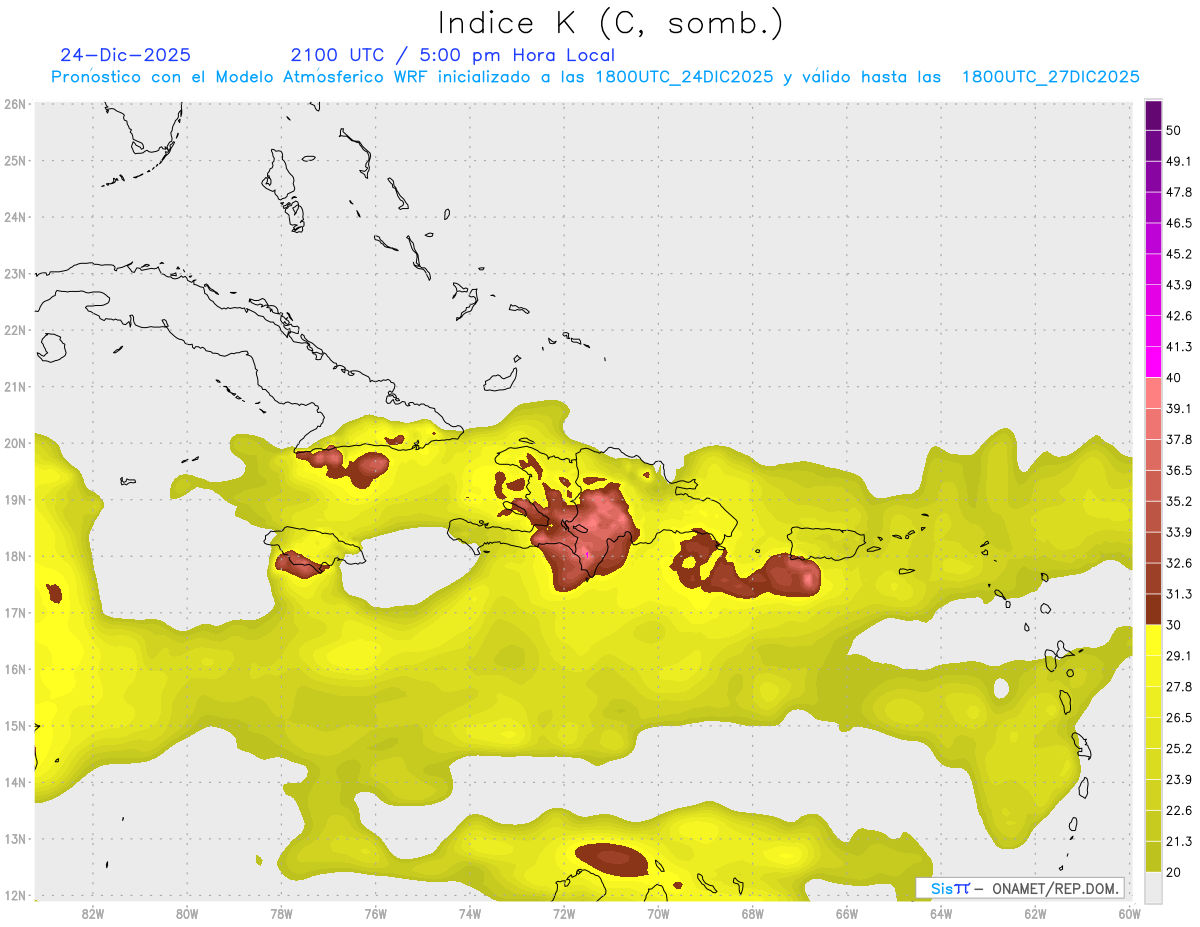Click the color scale value '49.1'

pos(1179,161)
